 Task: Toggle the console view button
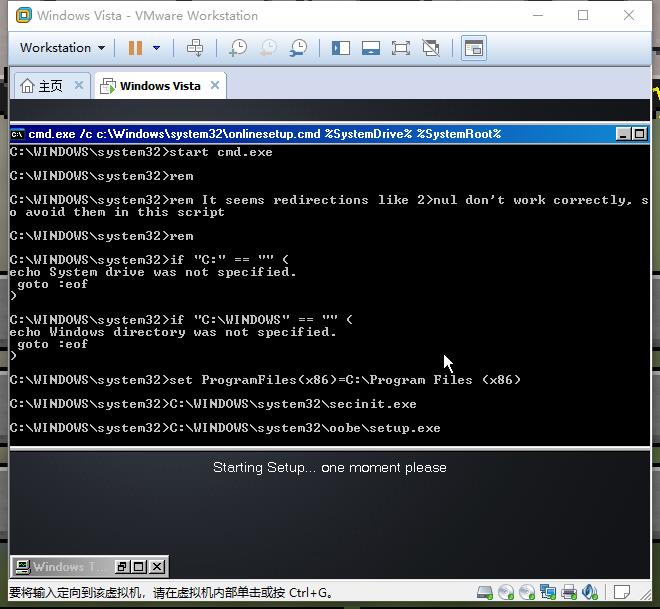[x=474, y=48]
